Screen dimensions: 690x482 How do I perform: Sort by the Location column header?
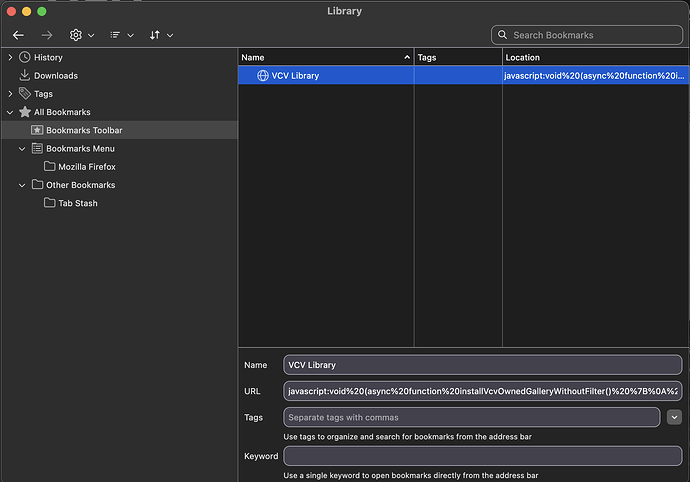click(x=596, y=57)
